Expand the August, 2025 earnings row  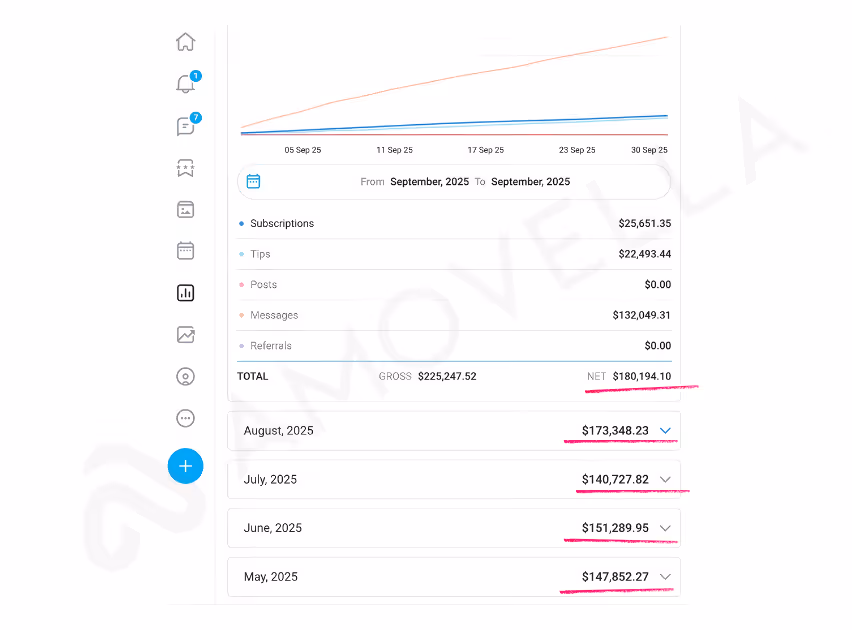click(665, 430)
